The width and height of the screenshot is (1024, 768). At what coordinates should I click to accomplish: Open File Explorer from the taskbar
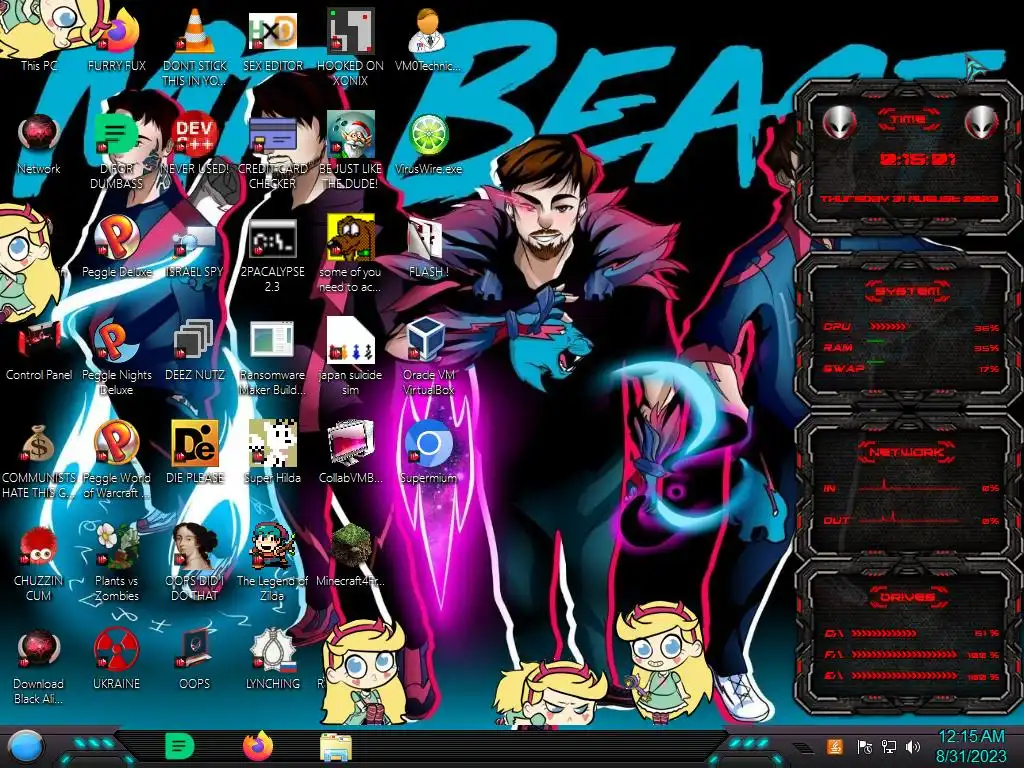click(336, 747)
